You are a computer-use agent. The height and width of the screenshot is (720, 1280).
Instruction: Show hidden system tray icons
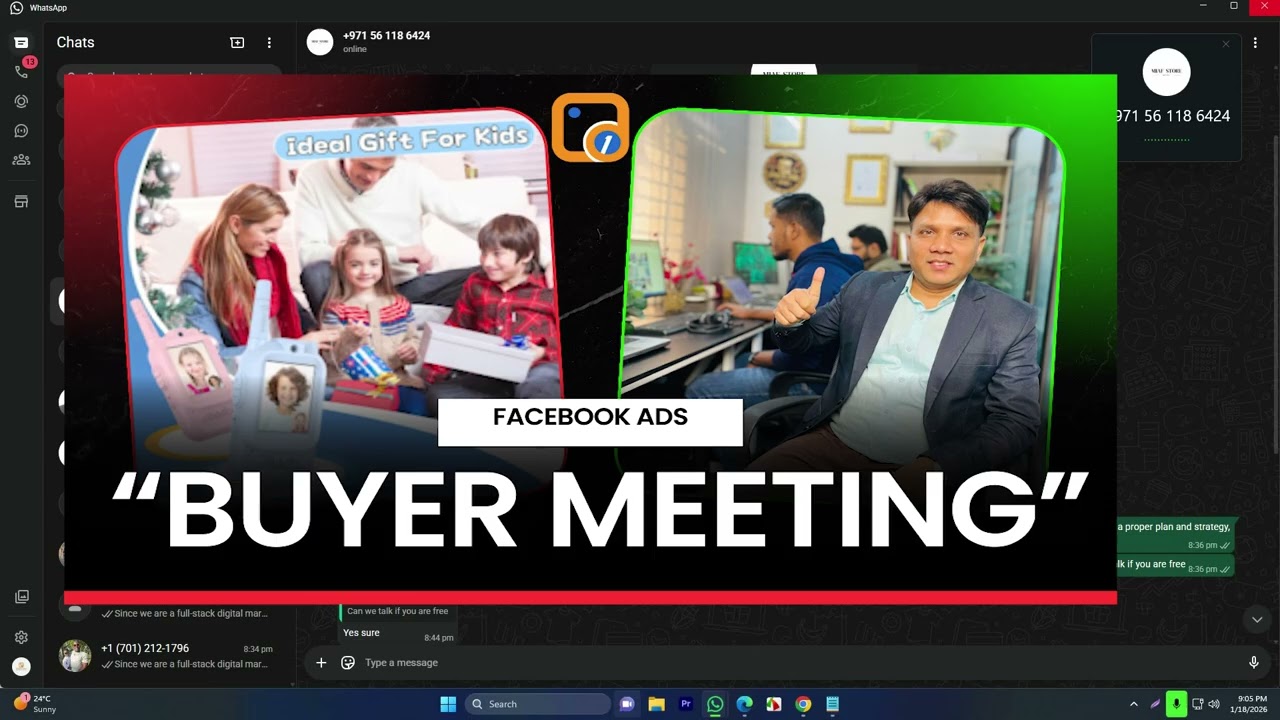pyautogui.click(x=1133, y=704)
